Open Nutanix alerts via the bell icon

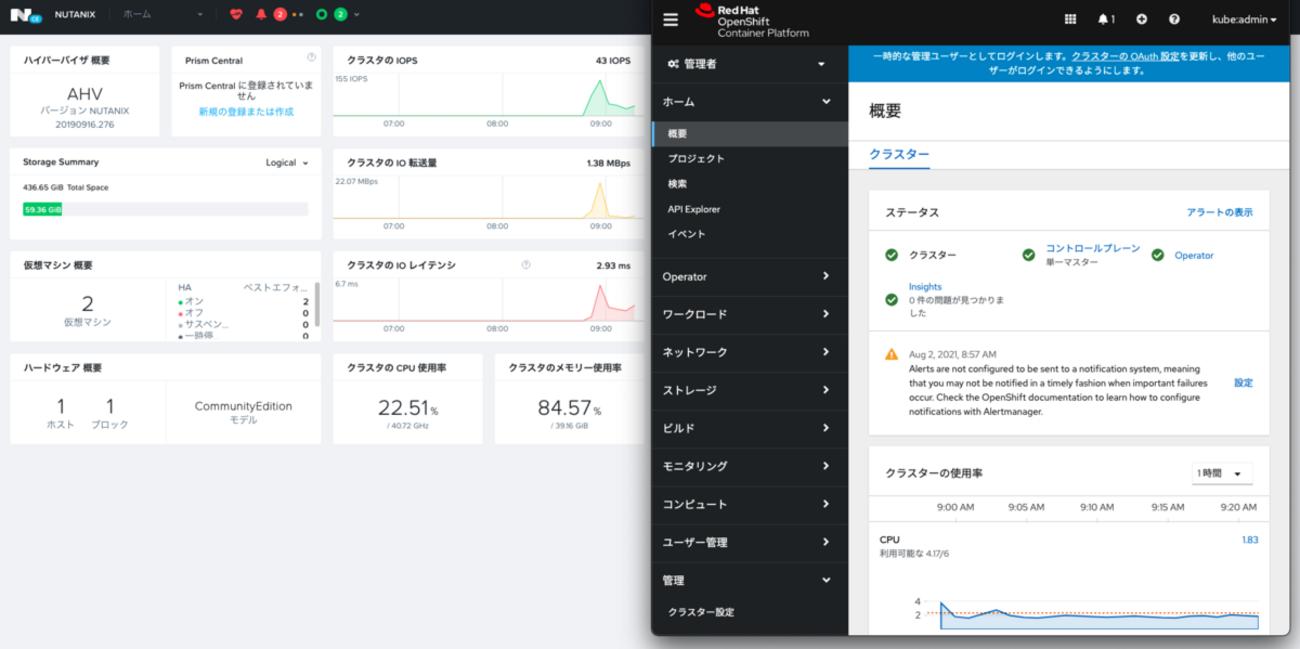[x=262, y=15]
